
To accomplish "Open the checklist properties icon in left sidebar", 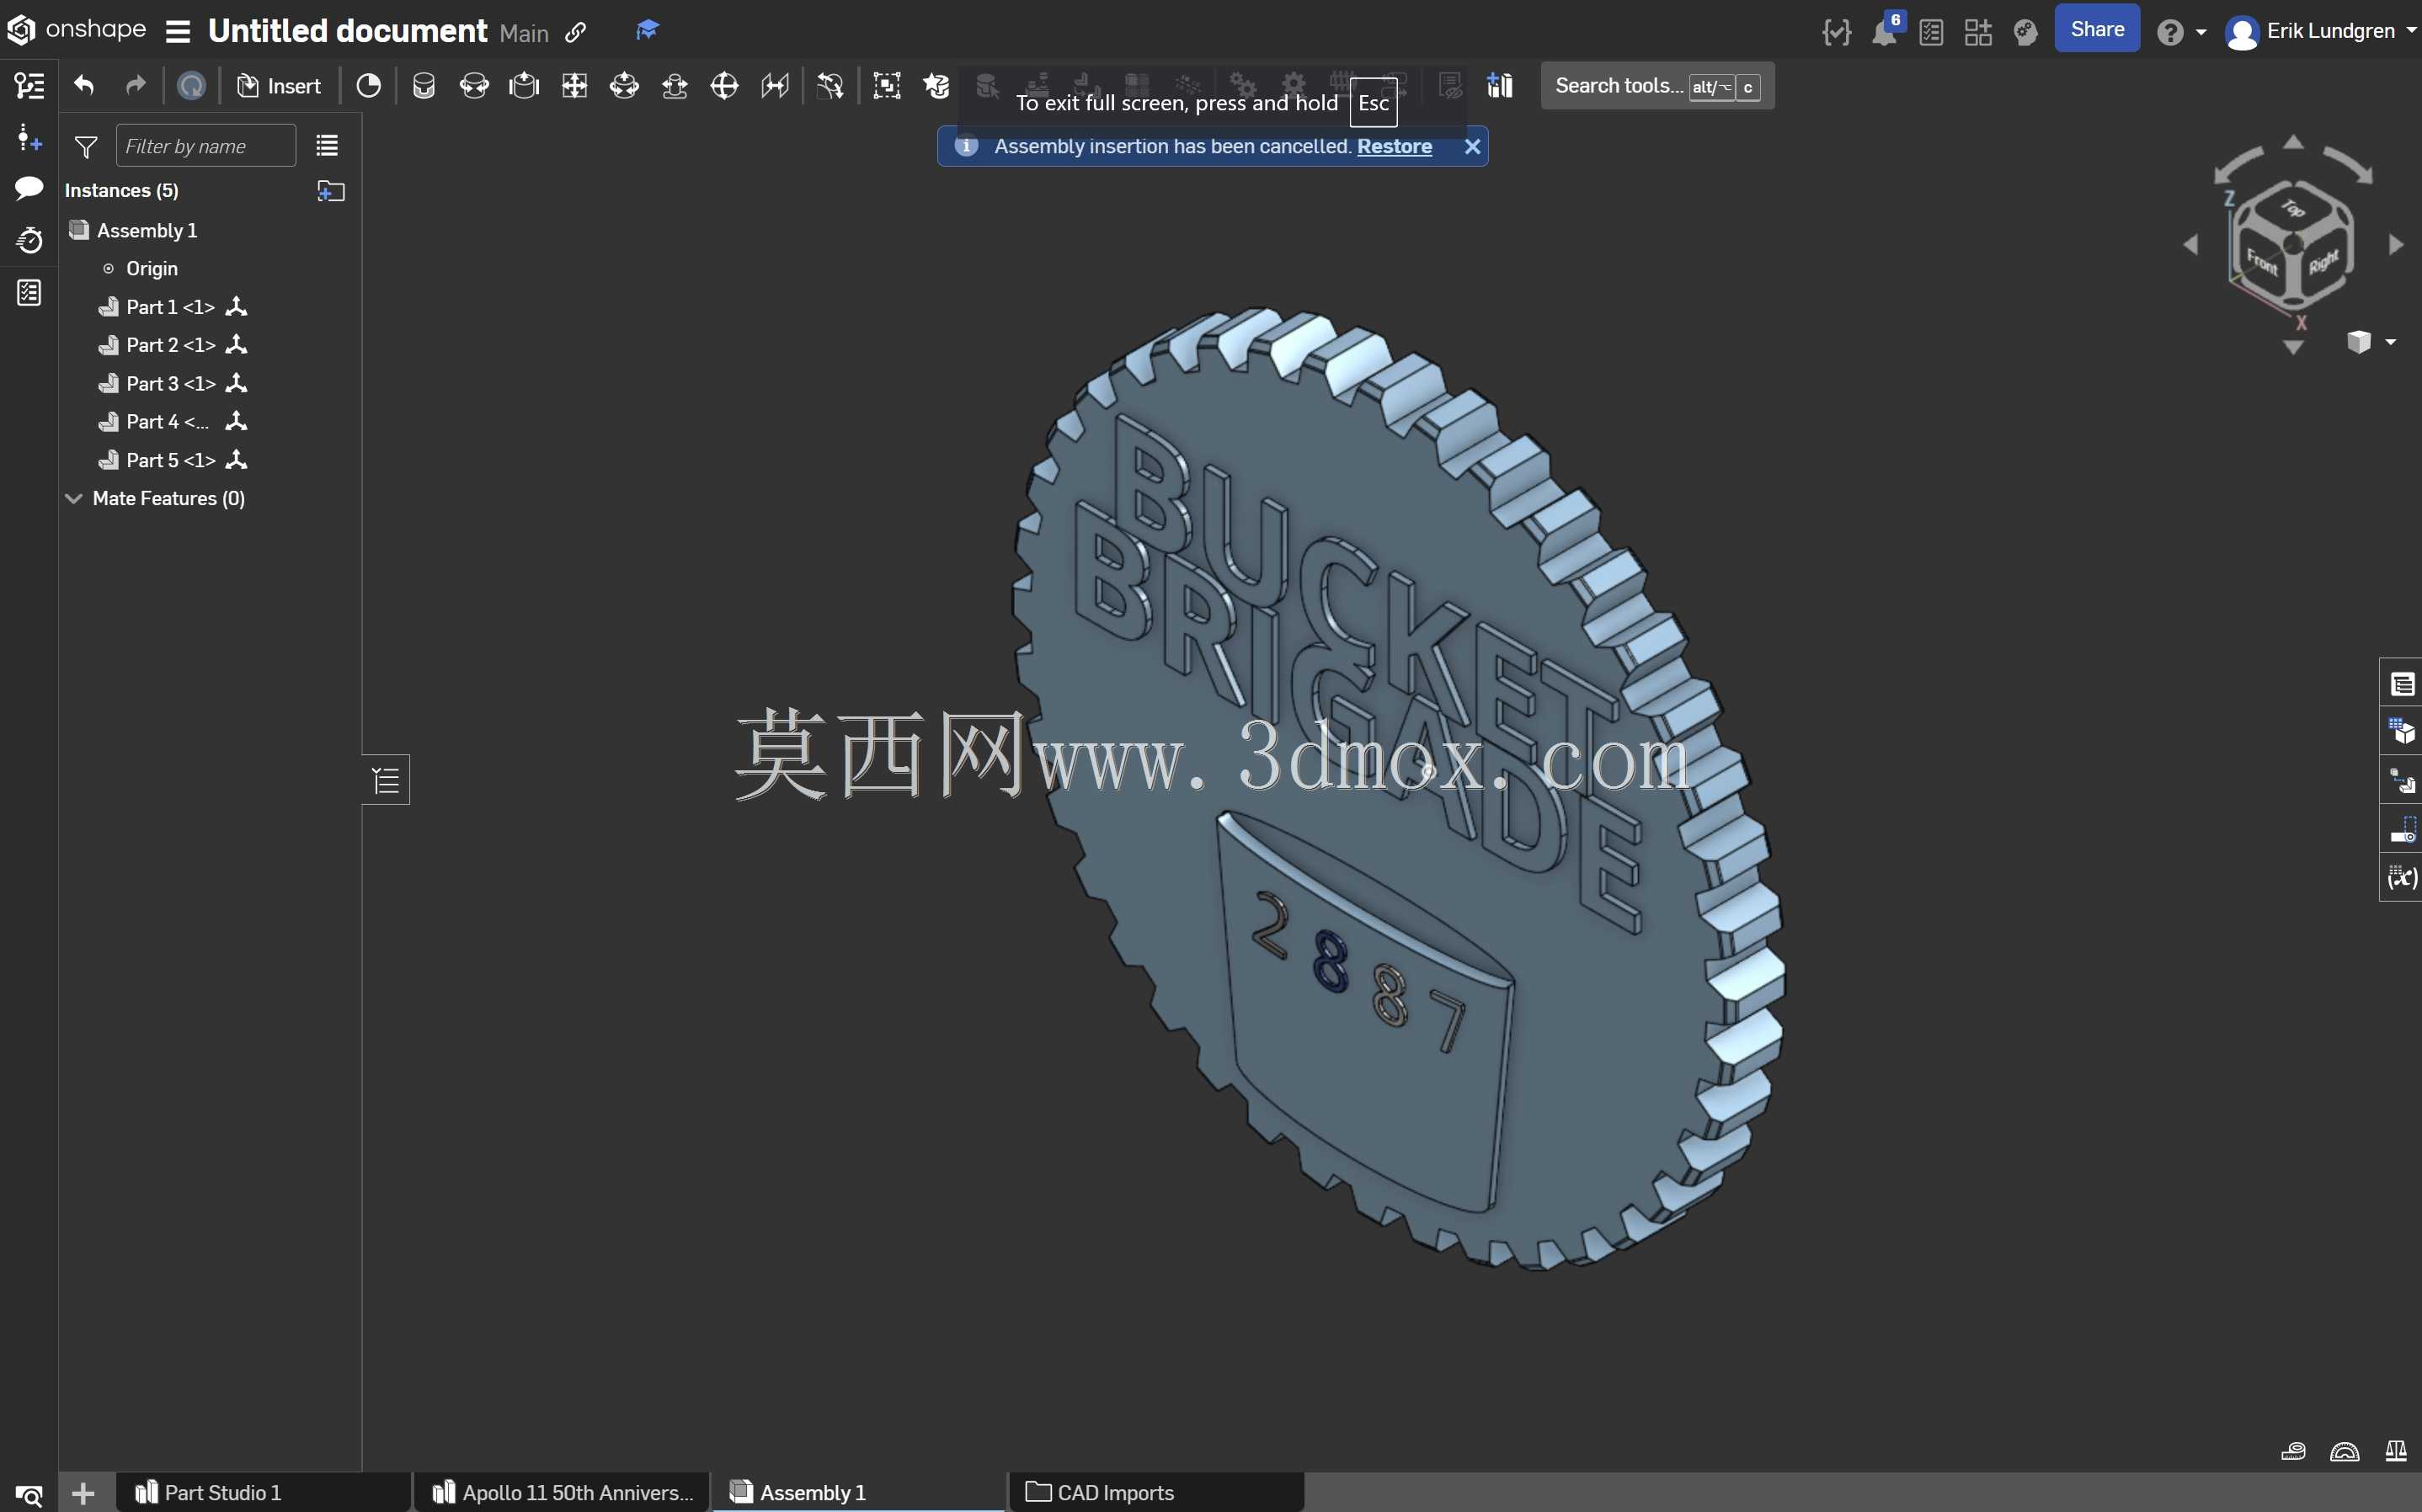I will click(29, 292).
